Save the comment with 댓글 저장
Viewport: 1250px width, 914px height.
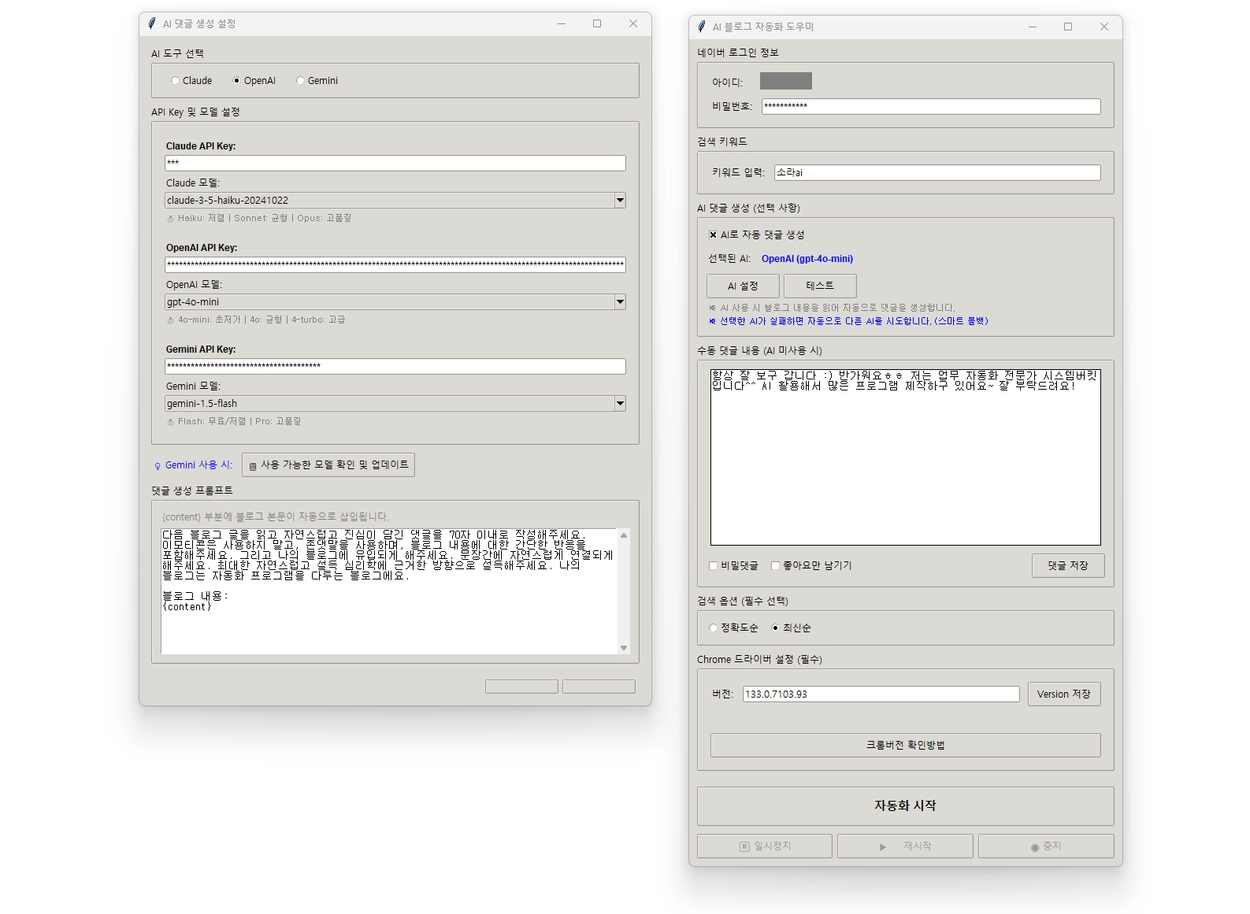pos(1067,565)
